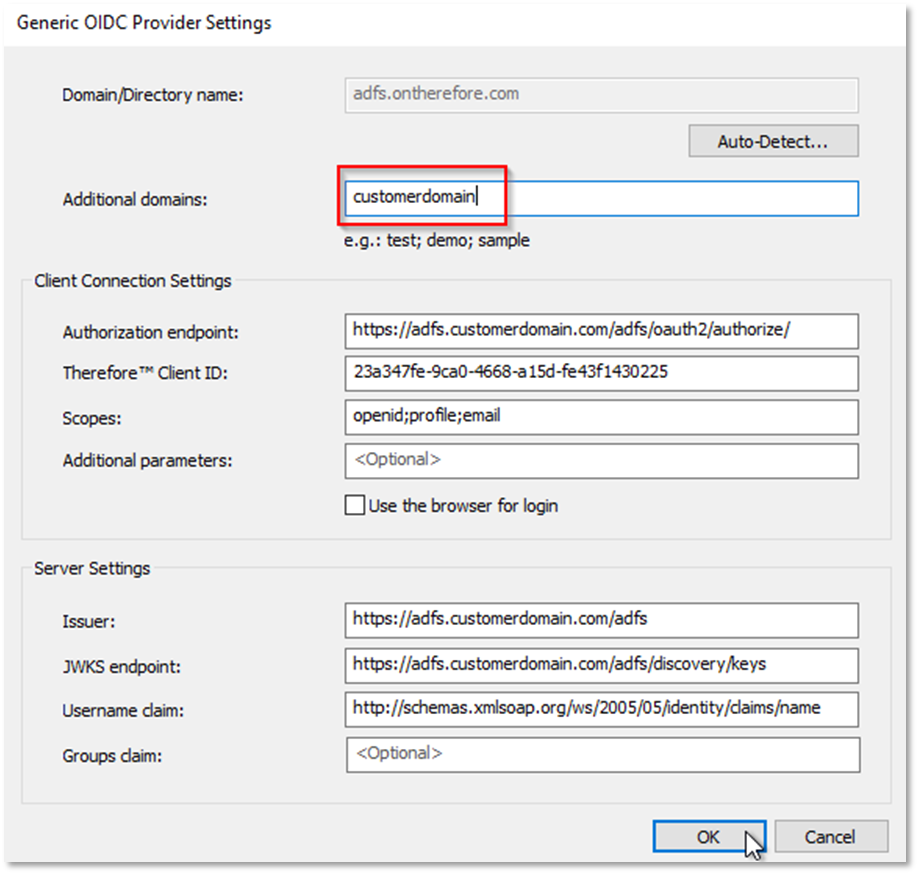This screenshot has height=874, width=918.
Task: Select the Therefore Client ID field
Action: (600, 373)
